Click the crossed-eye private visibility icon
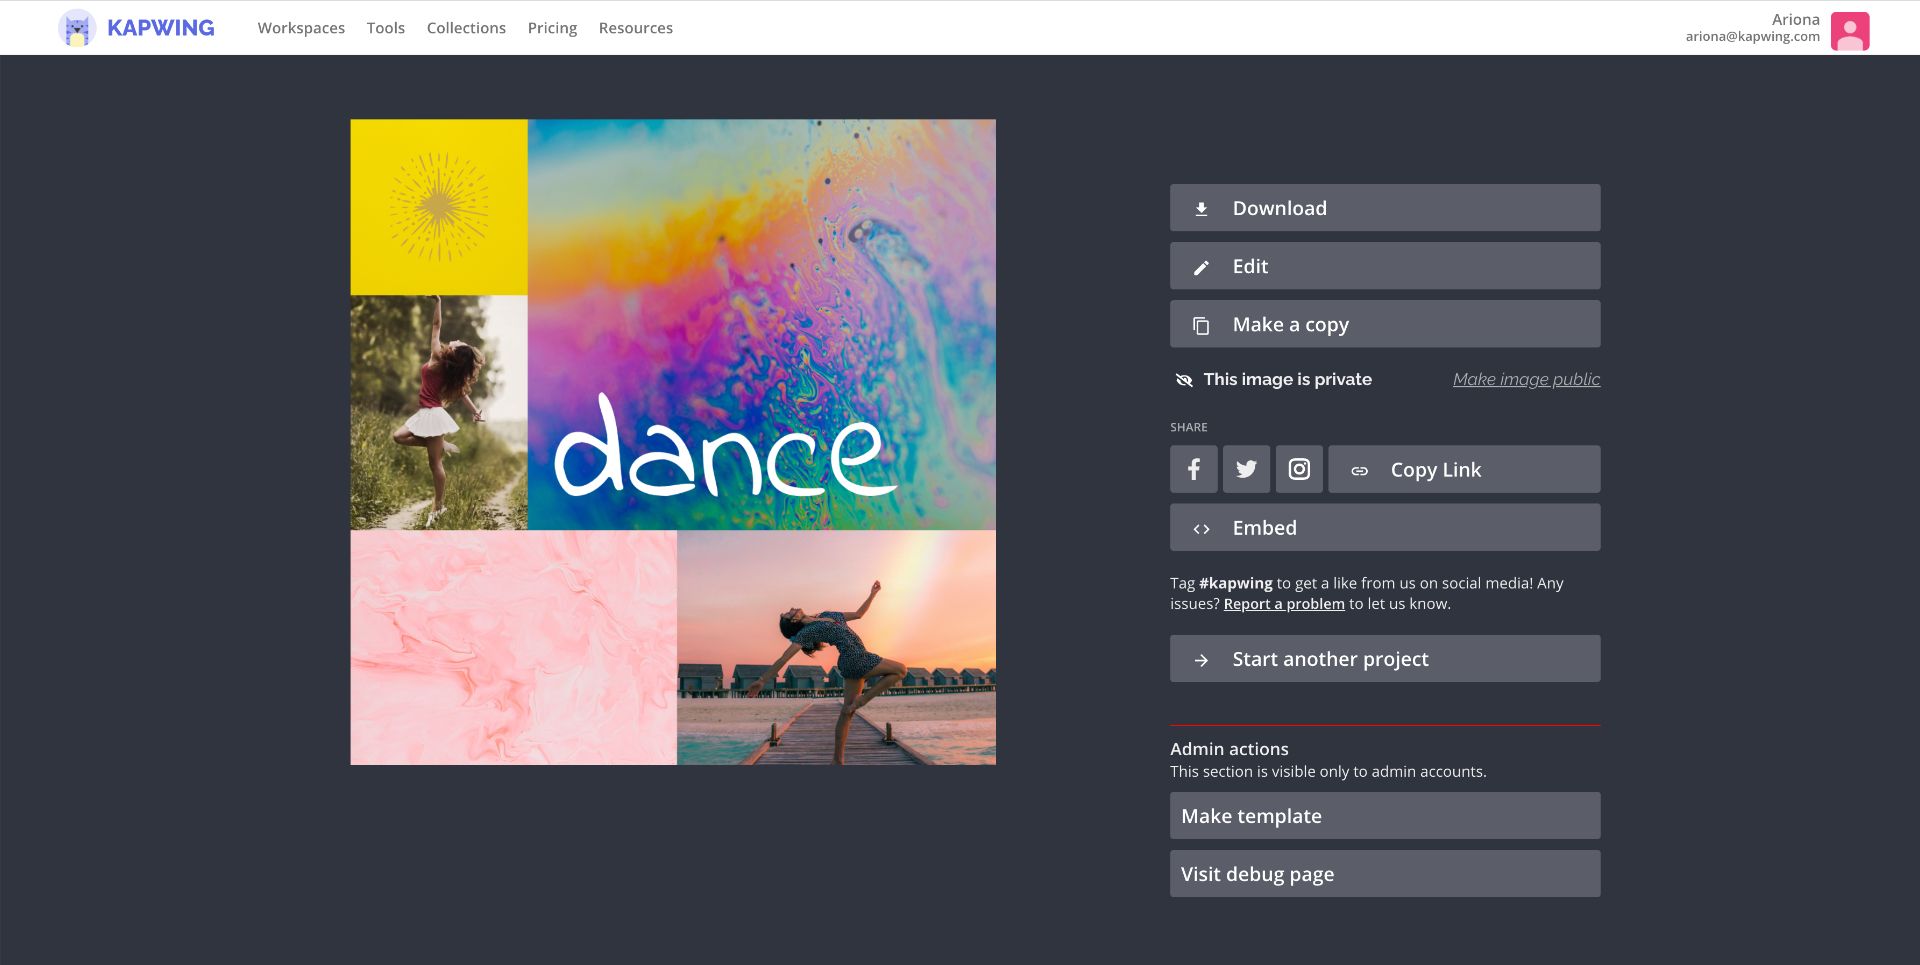The width and height of the screenshot is (1920, 965). coord(1184,380)
